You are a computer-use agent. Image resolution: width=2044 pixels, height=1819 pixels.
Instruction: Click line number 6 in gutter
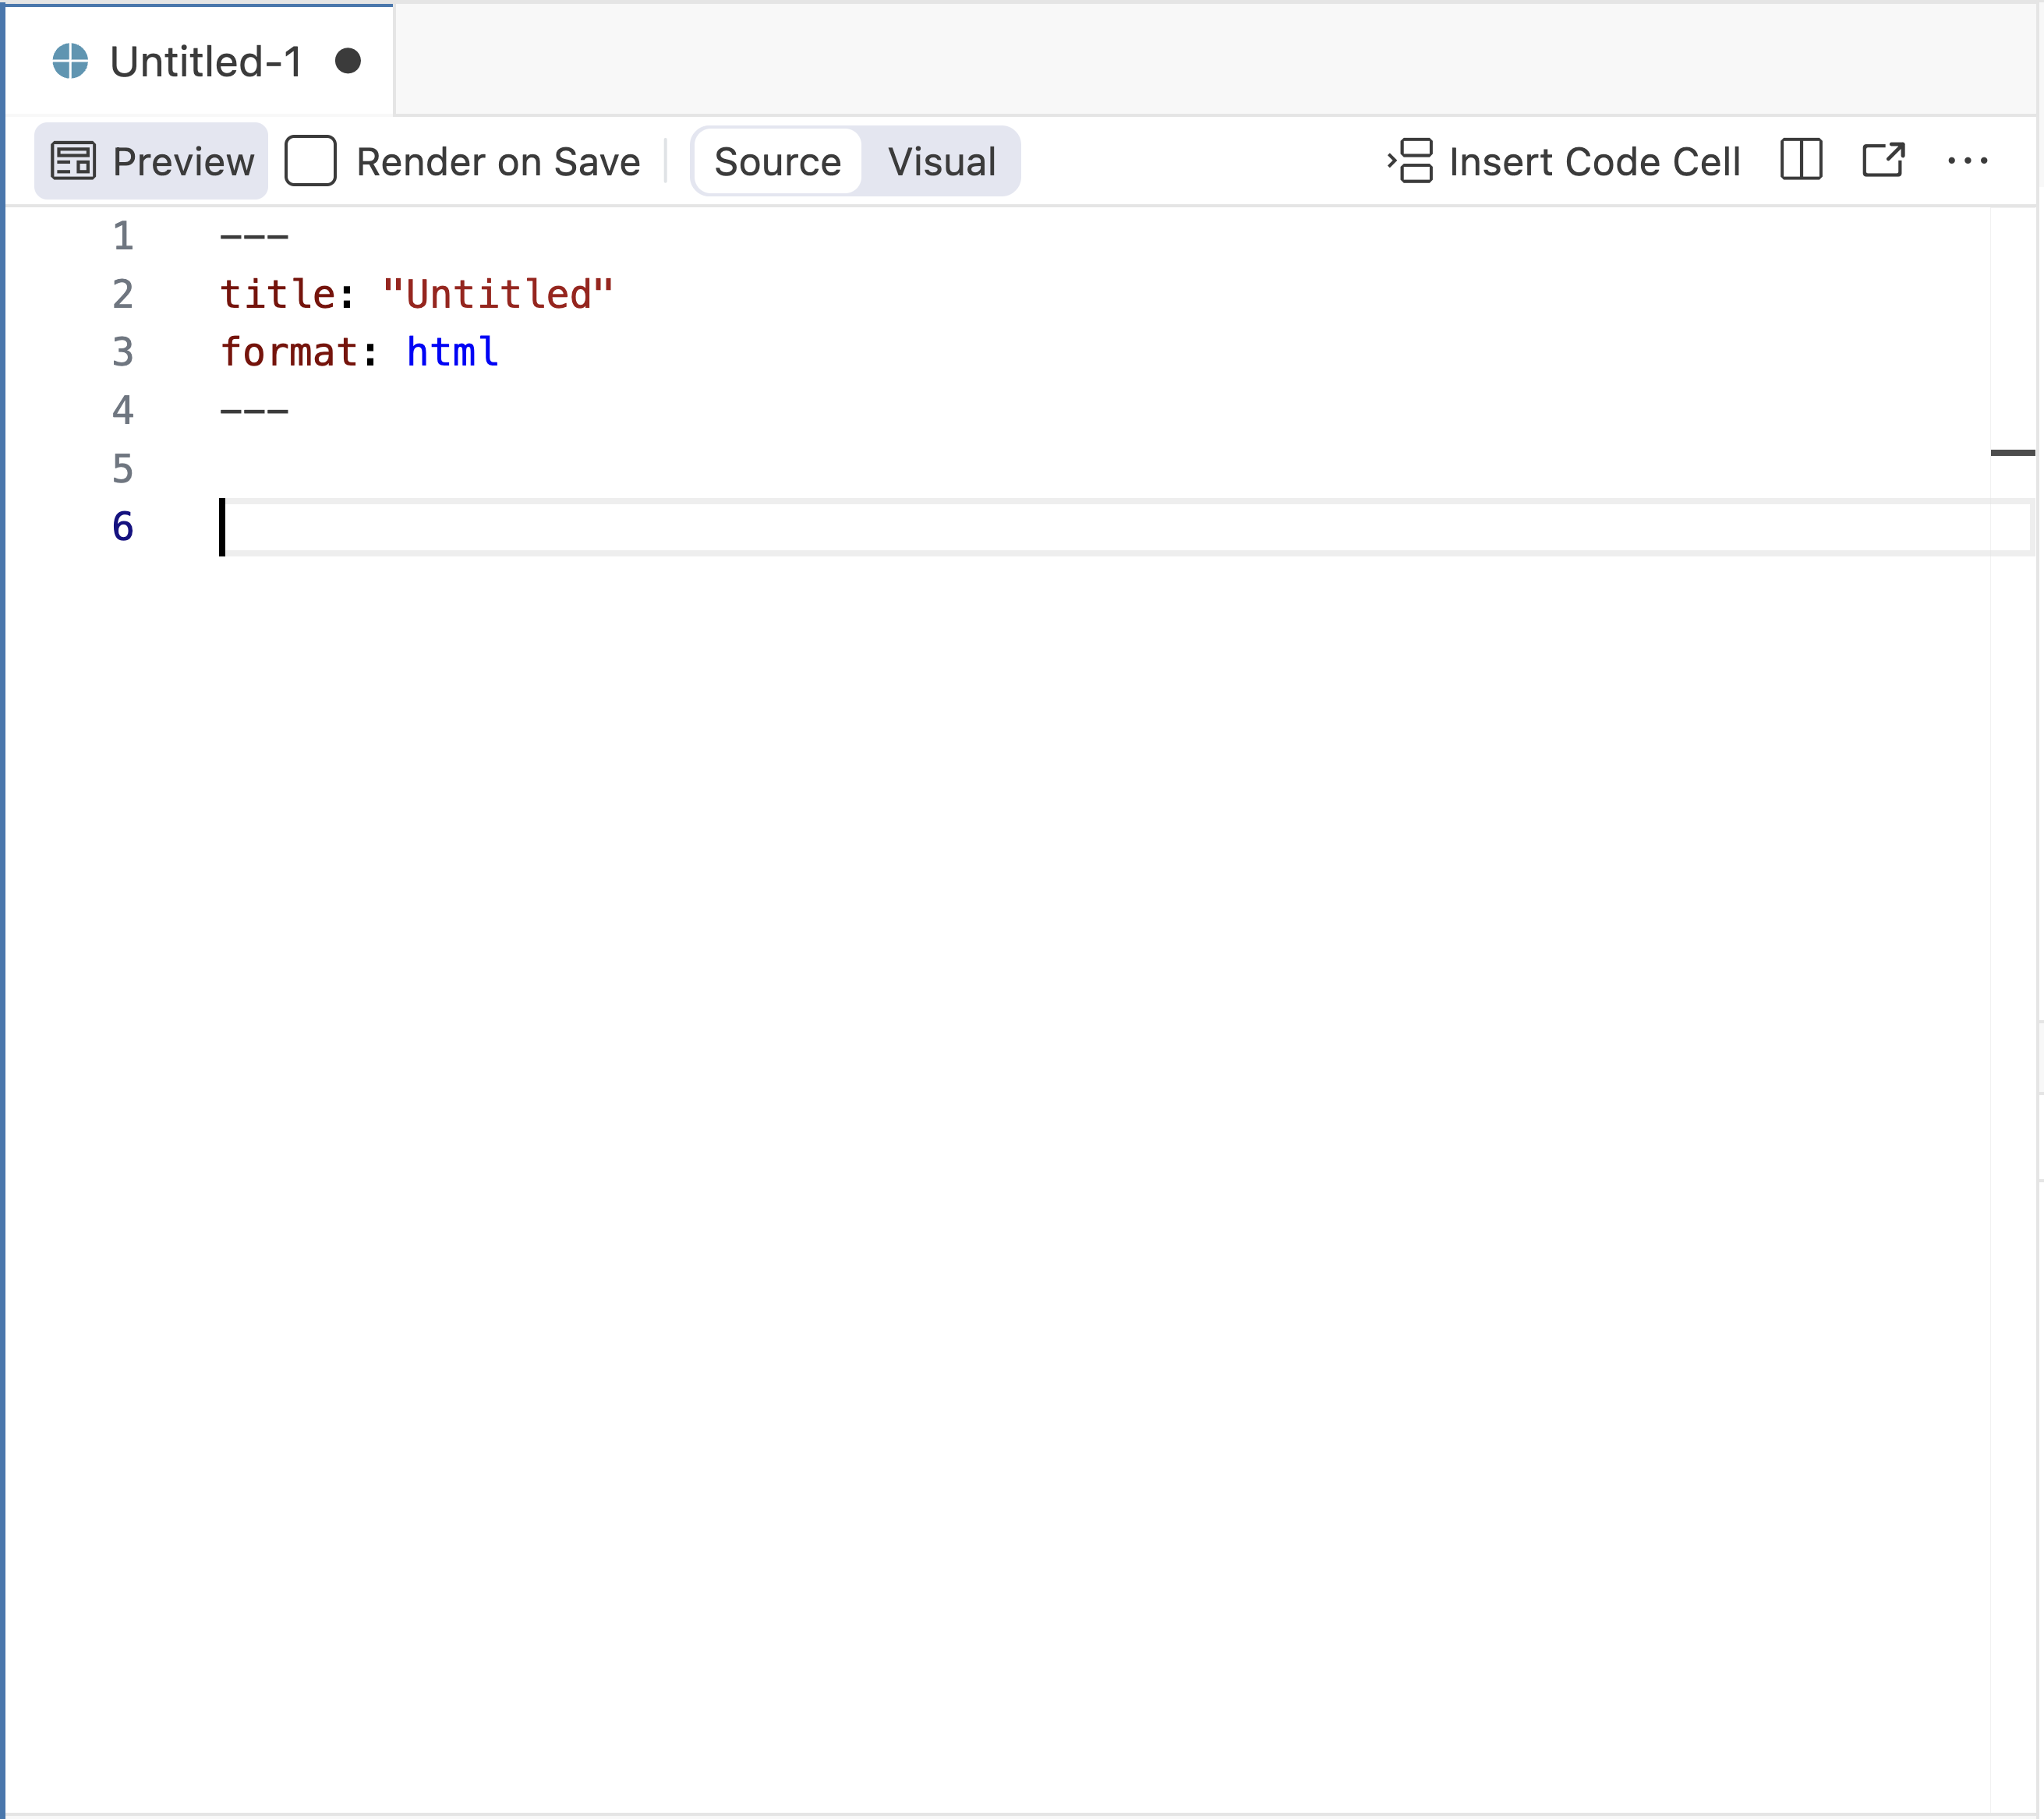click(x=122, y=527)
